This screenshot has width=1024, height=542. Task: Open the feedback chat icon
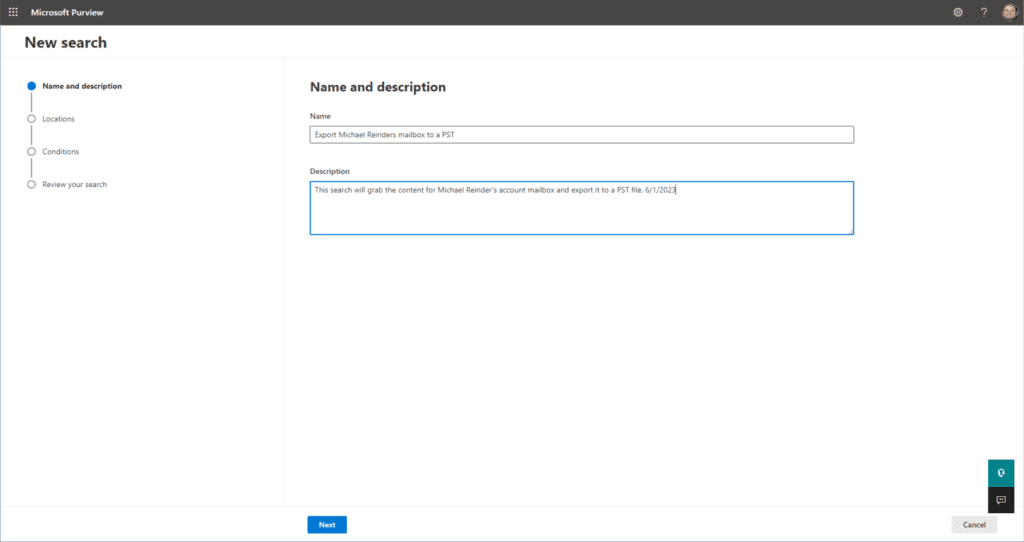(x=1001, y=500)
